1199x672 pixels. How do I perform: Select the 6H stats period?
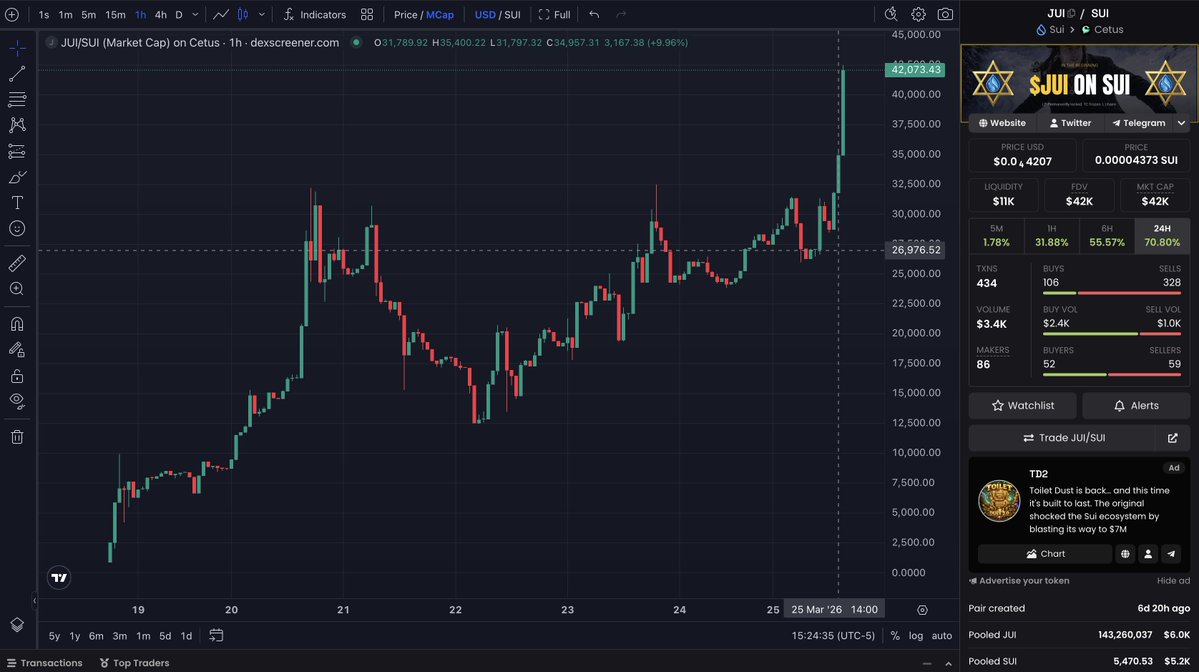(x=1106, y=235)
